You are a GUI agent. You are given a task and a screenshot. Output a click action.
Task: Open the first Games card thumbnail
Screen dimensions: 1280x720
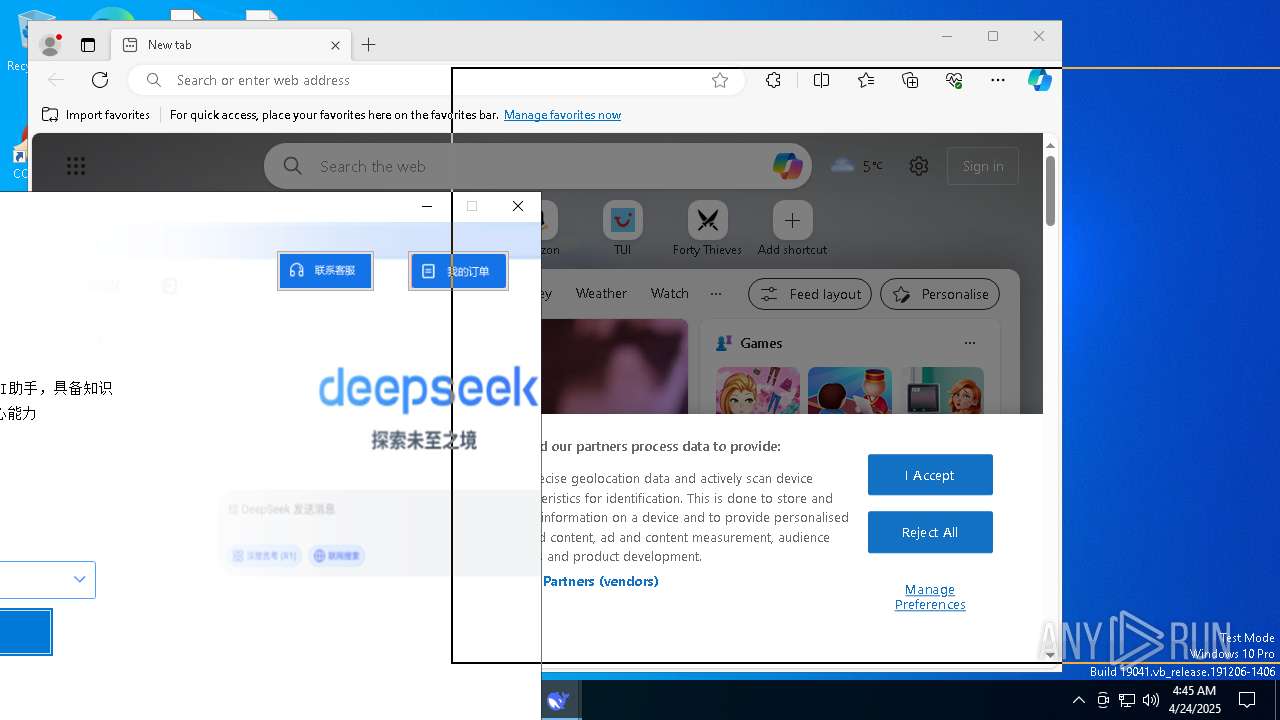[x=758, y=390]
